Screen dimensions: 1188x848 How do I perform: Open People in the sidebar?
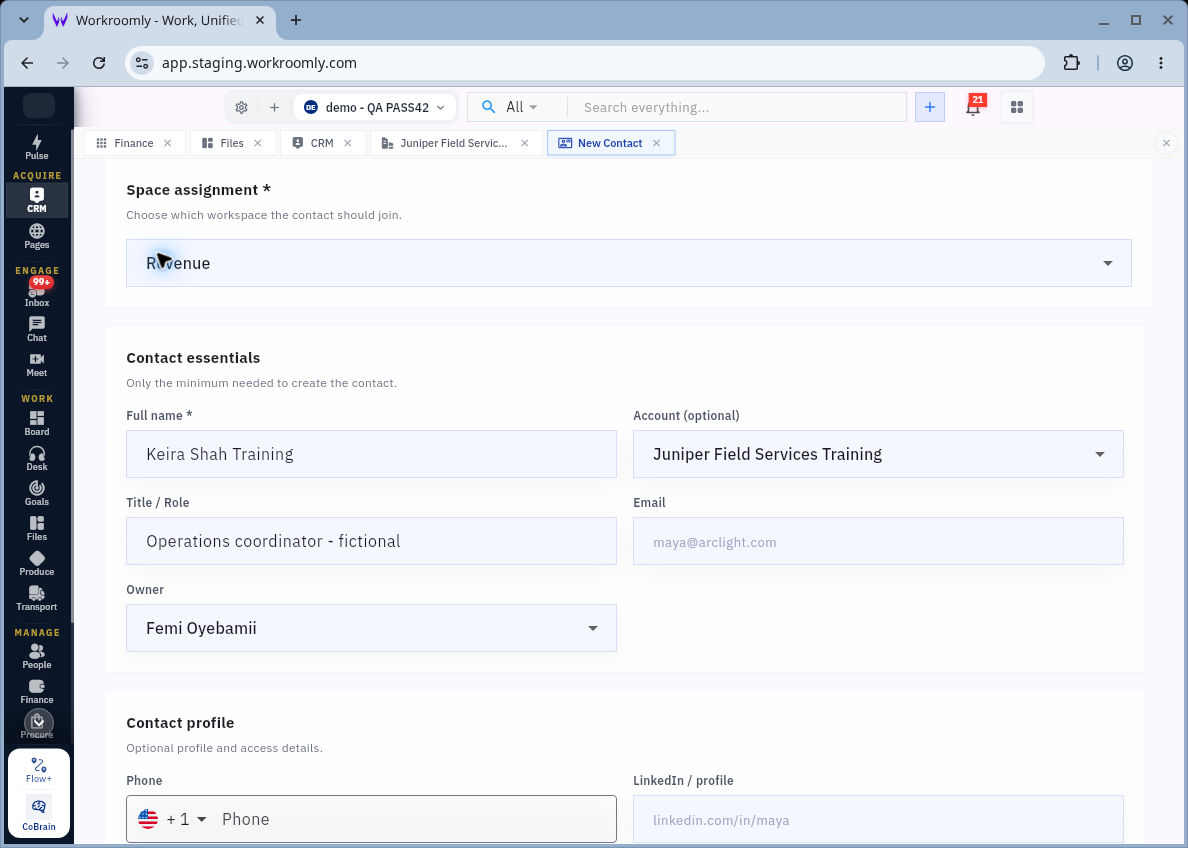36,656
